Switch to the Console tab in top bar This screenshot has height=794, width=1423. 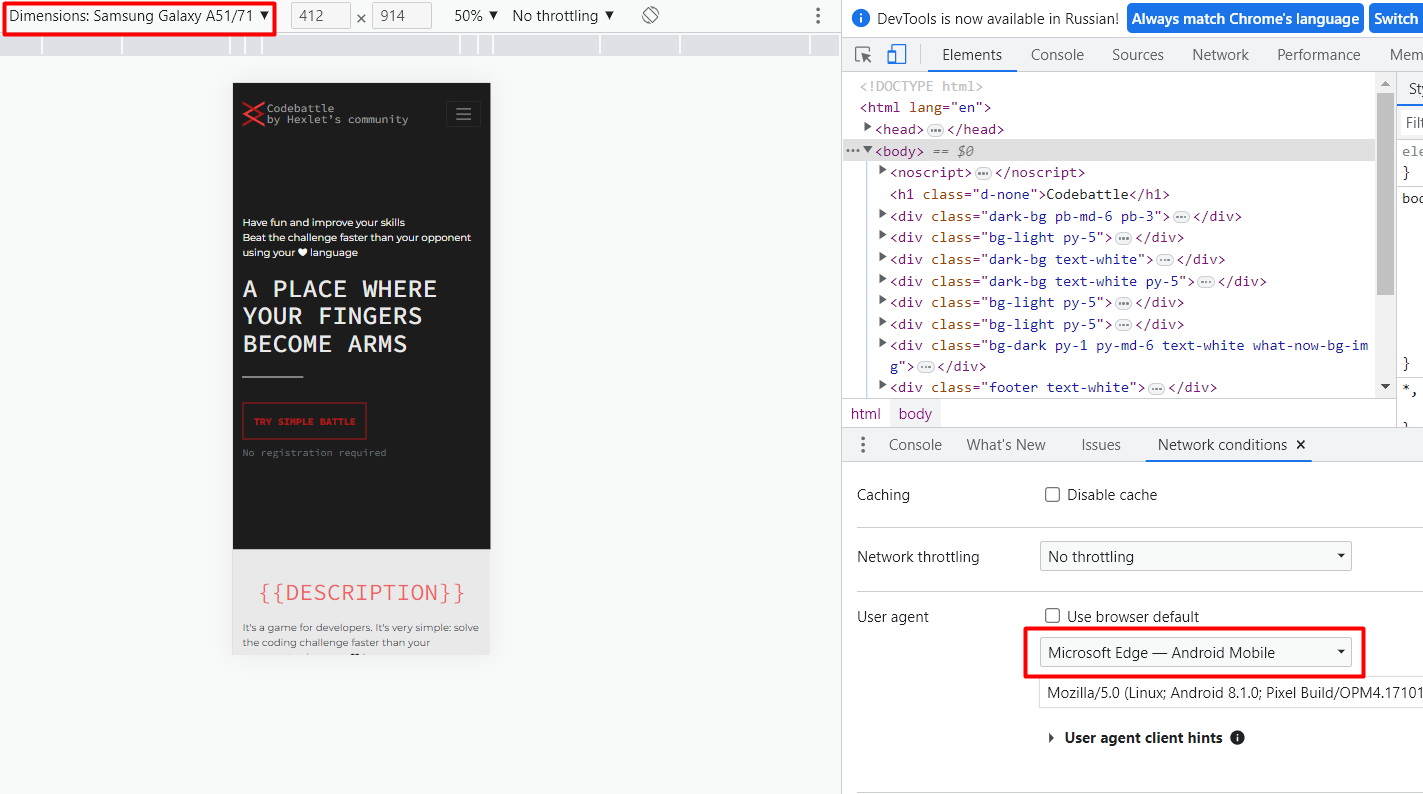click(x=1057, y=55)
